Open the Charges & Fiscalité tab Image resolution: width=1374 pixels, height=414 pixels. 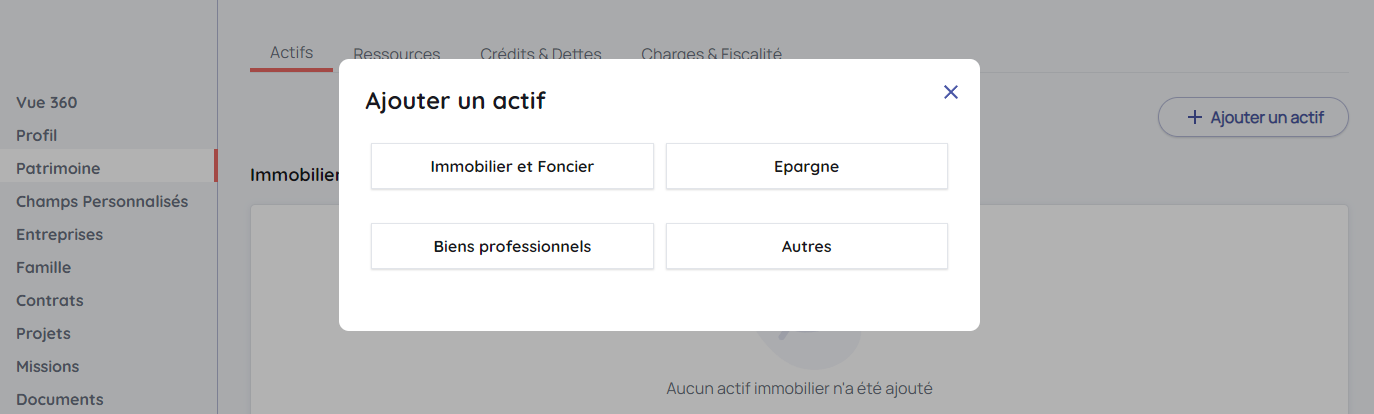click(x=711, y=54)
